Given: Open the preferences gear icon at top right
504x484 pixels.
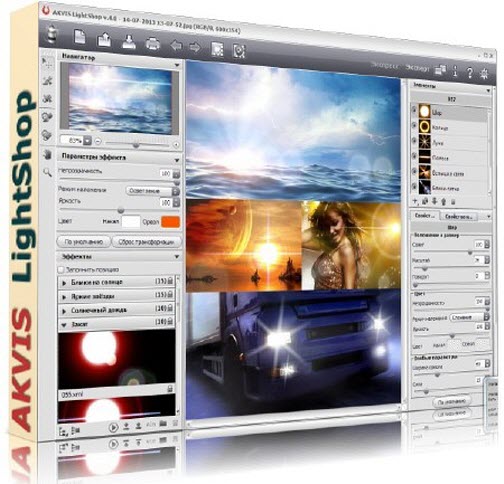Looking at the screenshot, I should [x=484, y=73].
